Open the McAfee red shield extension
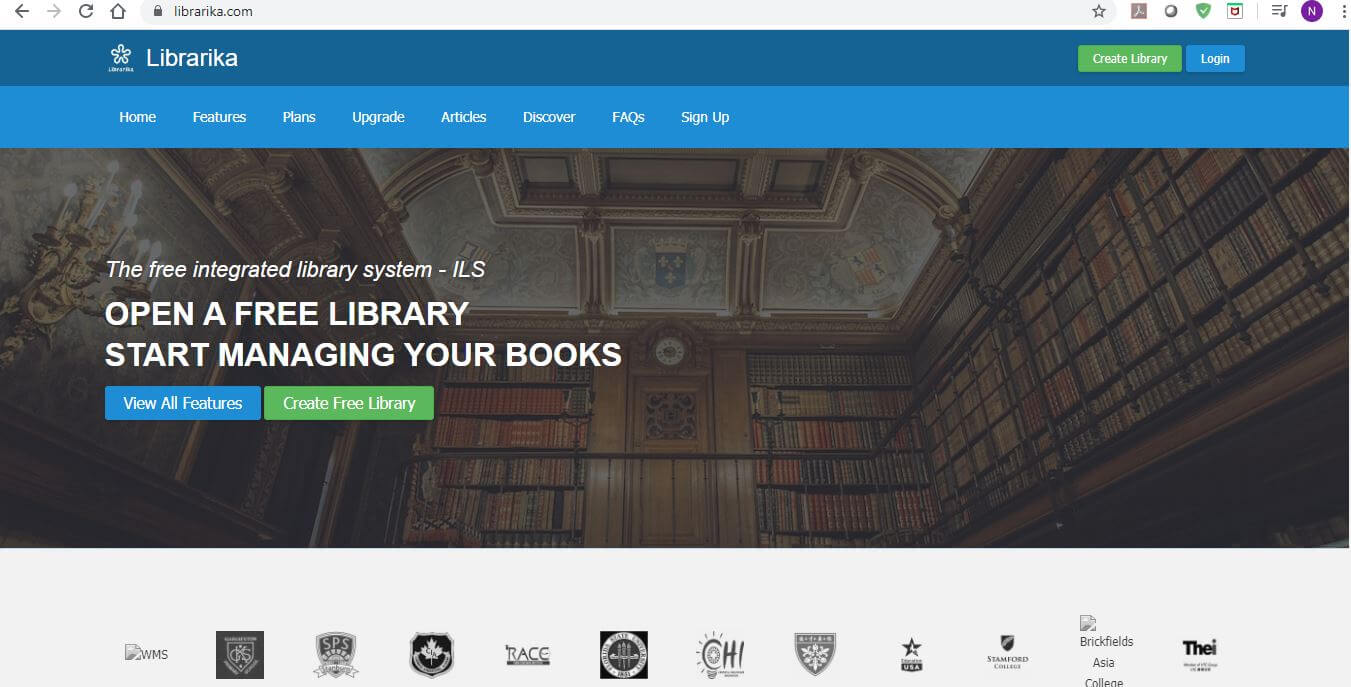1351x687 pixels. click(1235, 11)
